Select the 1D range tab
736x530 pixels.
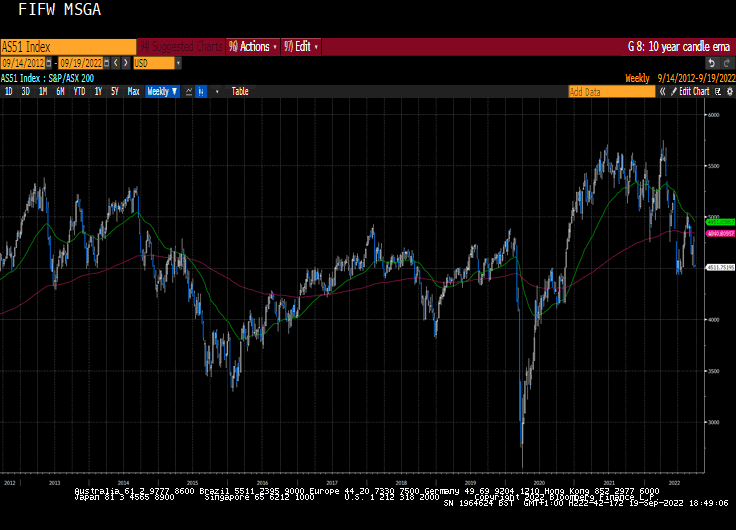click(x=8, y=92)
